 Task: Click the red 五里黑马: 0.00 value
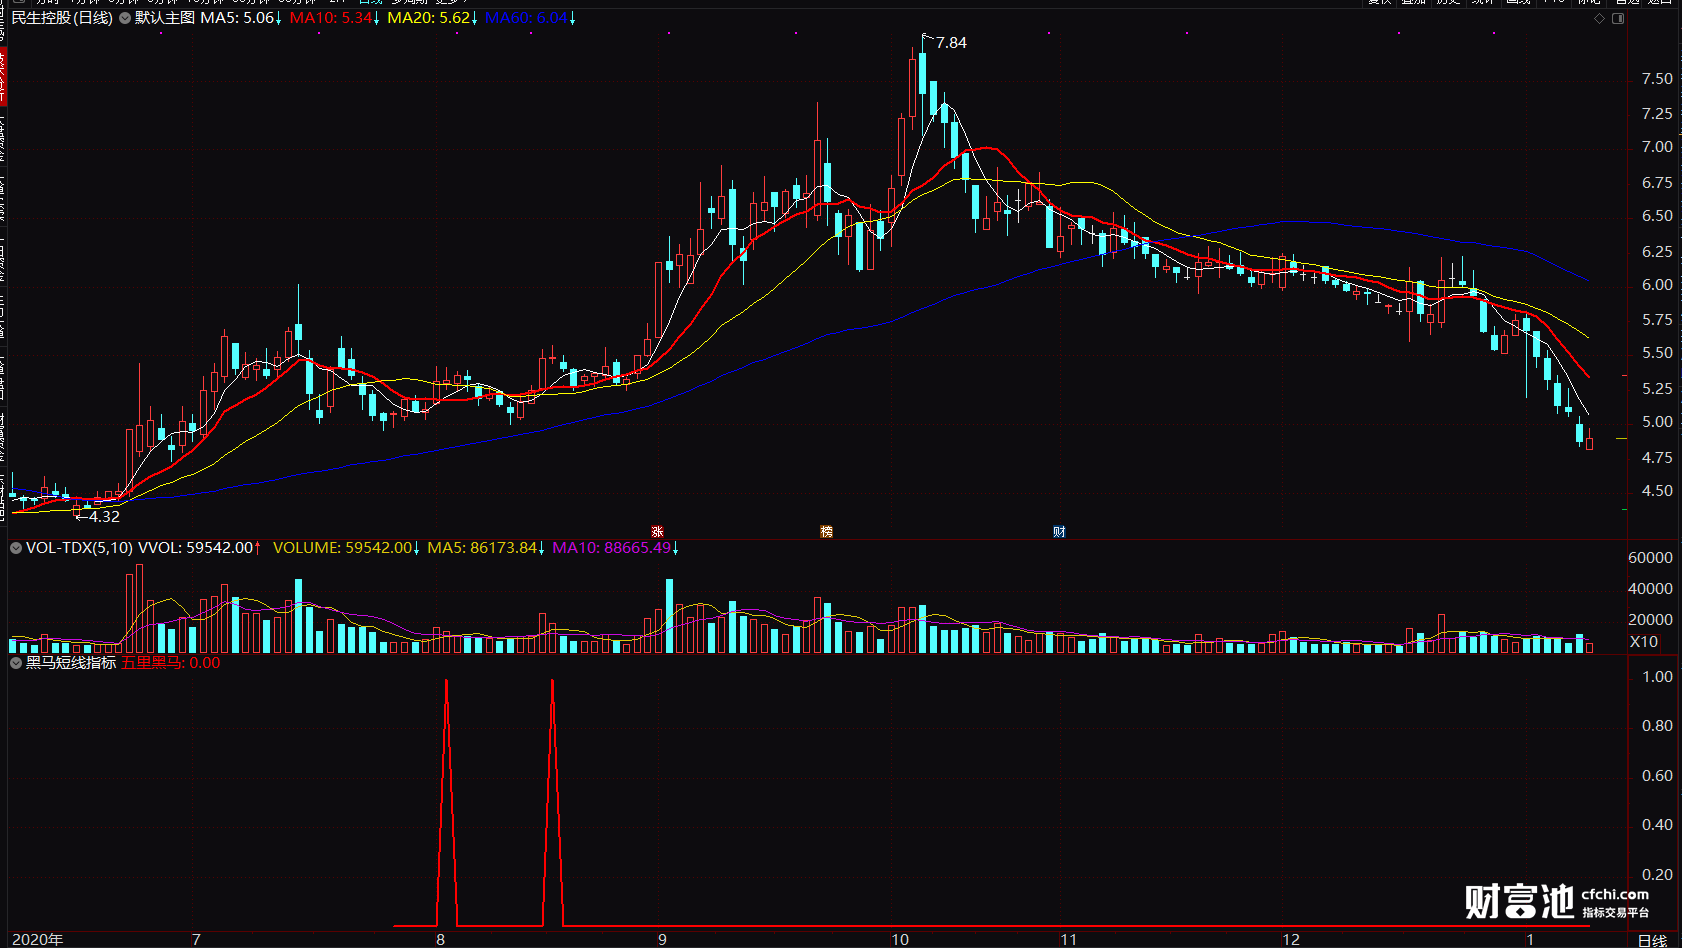[171, 663]
